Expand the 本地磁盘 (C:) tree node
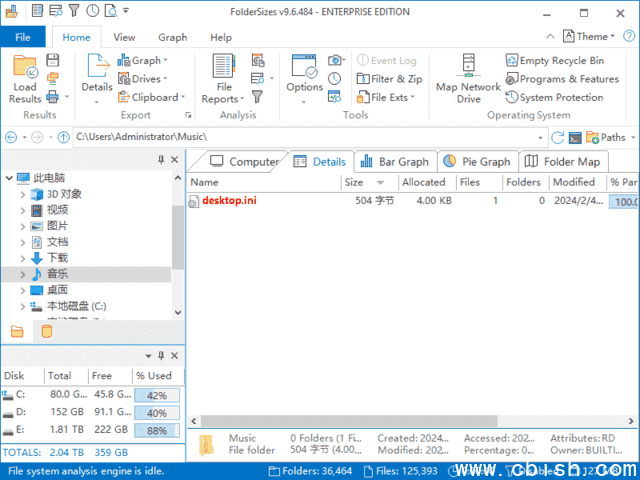The height and width of the screenshot is (480, 640). coord(23,306)
